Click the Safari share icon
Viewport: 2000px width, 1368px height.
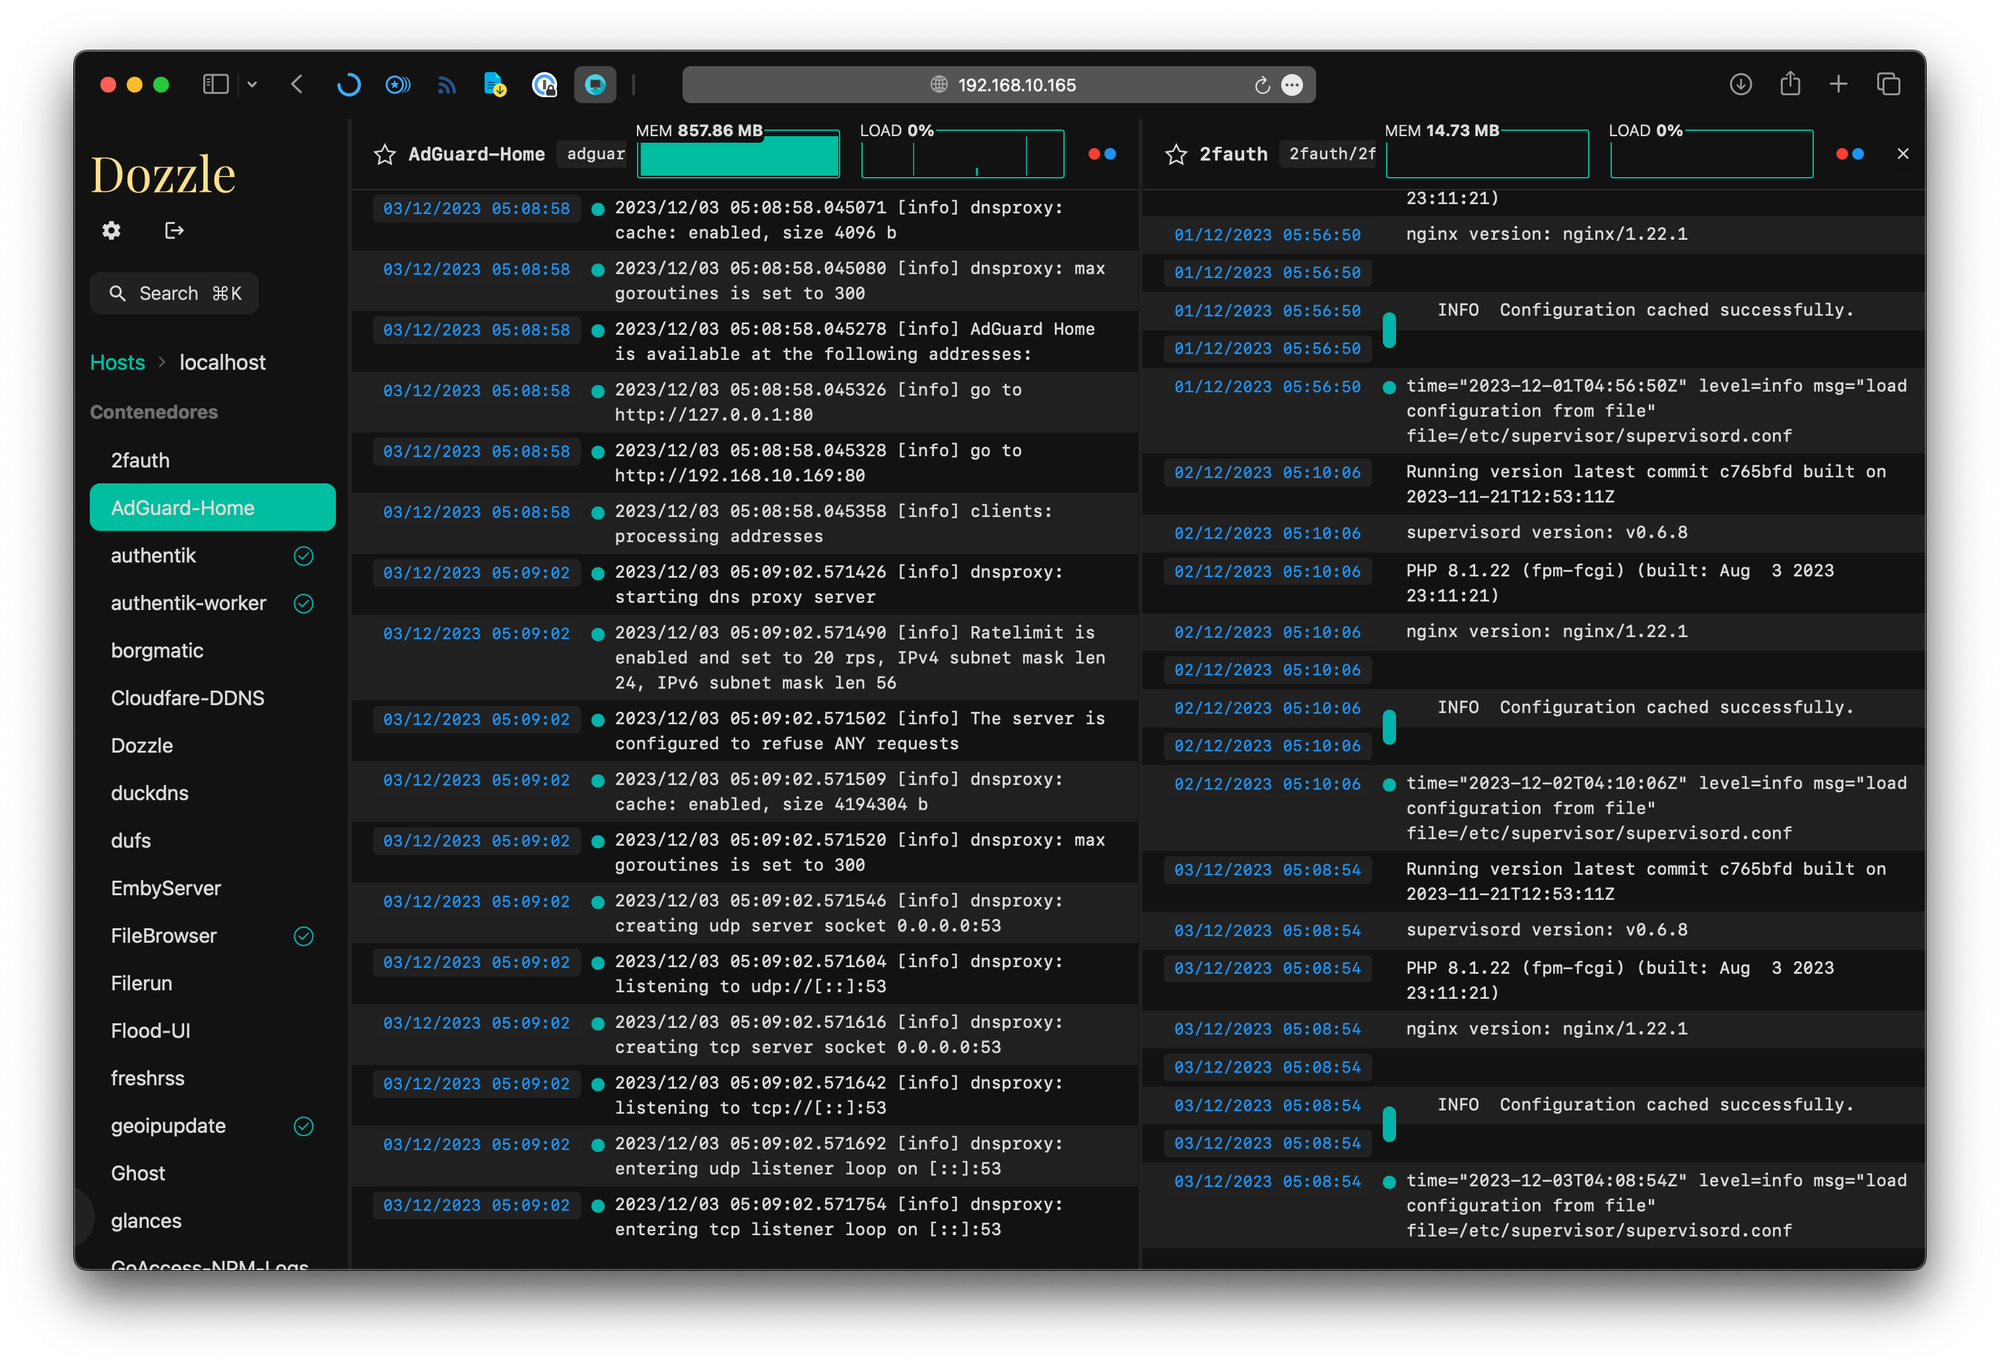coord(1790,83)
